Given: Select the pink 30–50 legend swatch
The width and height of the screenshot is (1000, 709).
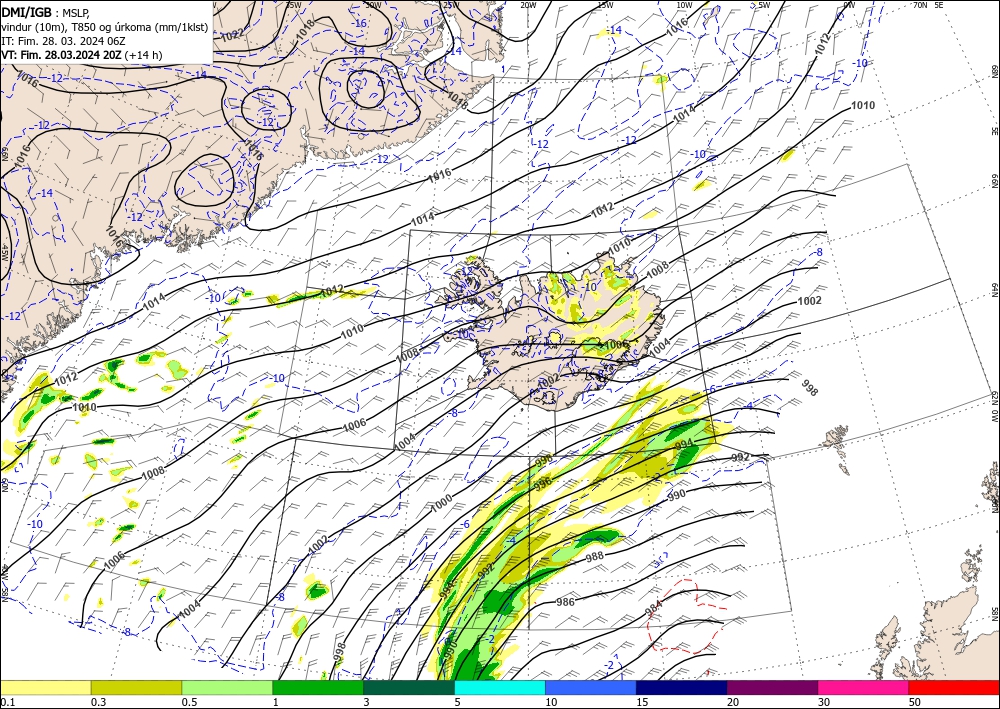Looking at the screenshot, I should 864,688.
